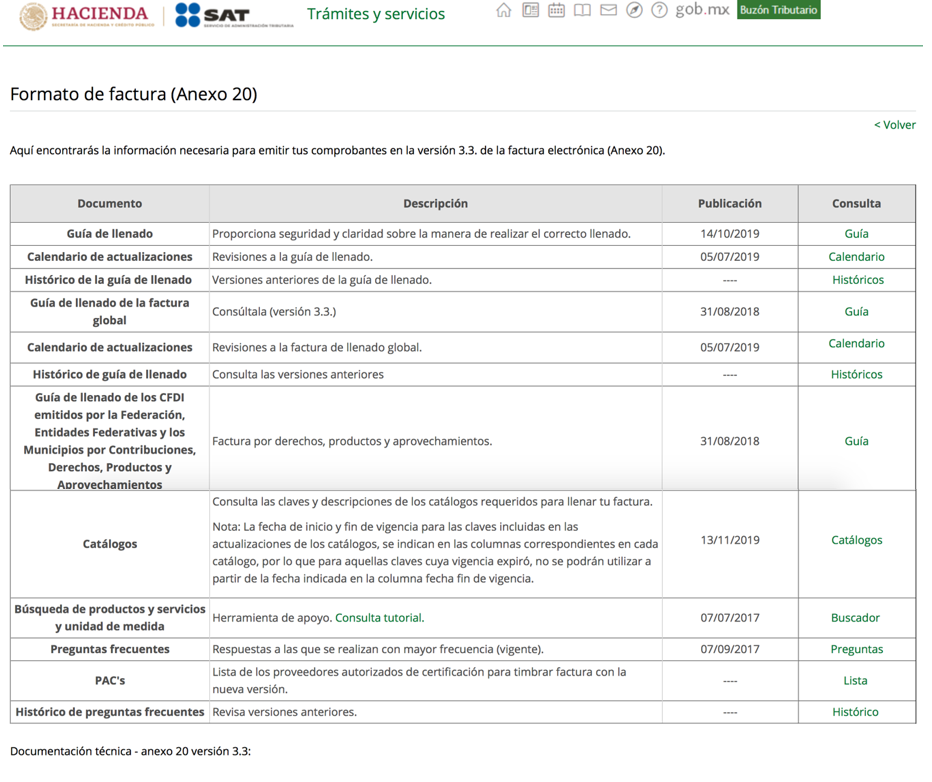Click the Publicación column header
The width and height of the screenshot is (932, 782).
730,203
